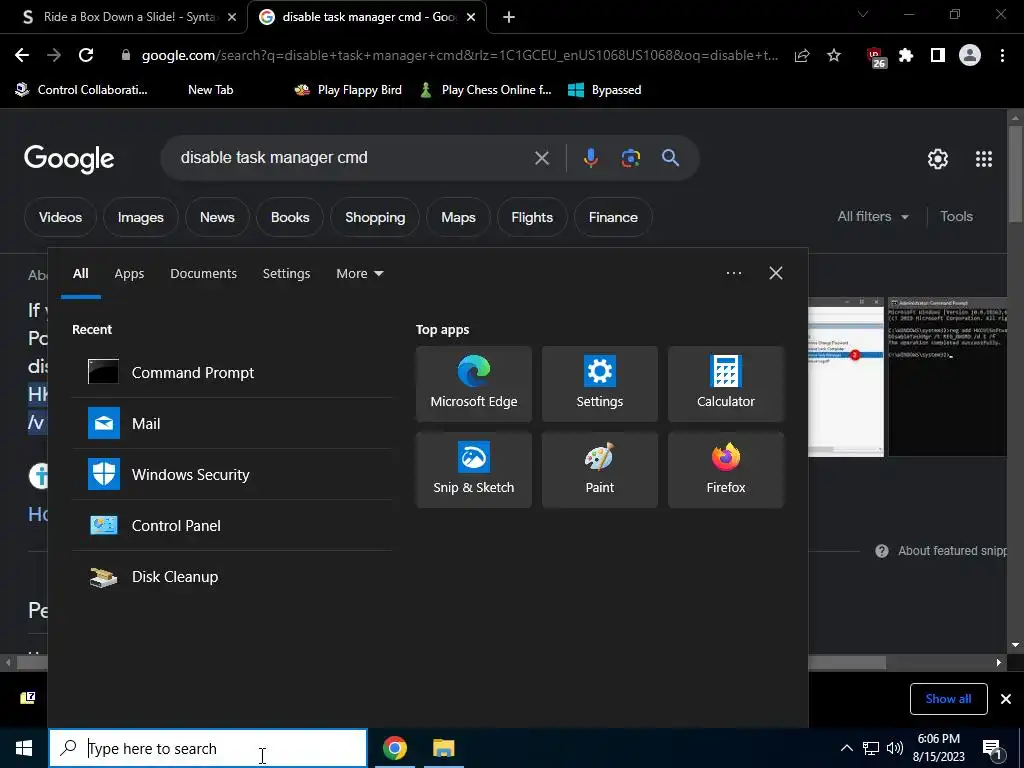1024x768 pixels.
Task: Expand the All filters dropdown on Google
Action: tap(872, 216)
